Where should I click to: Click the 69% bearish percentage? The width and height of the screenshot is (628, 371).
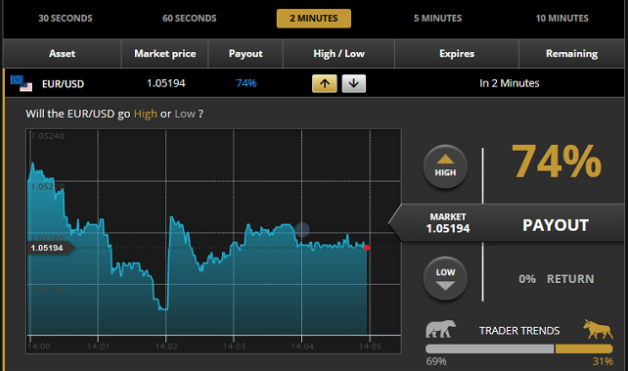coord(436,361)
